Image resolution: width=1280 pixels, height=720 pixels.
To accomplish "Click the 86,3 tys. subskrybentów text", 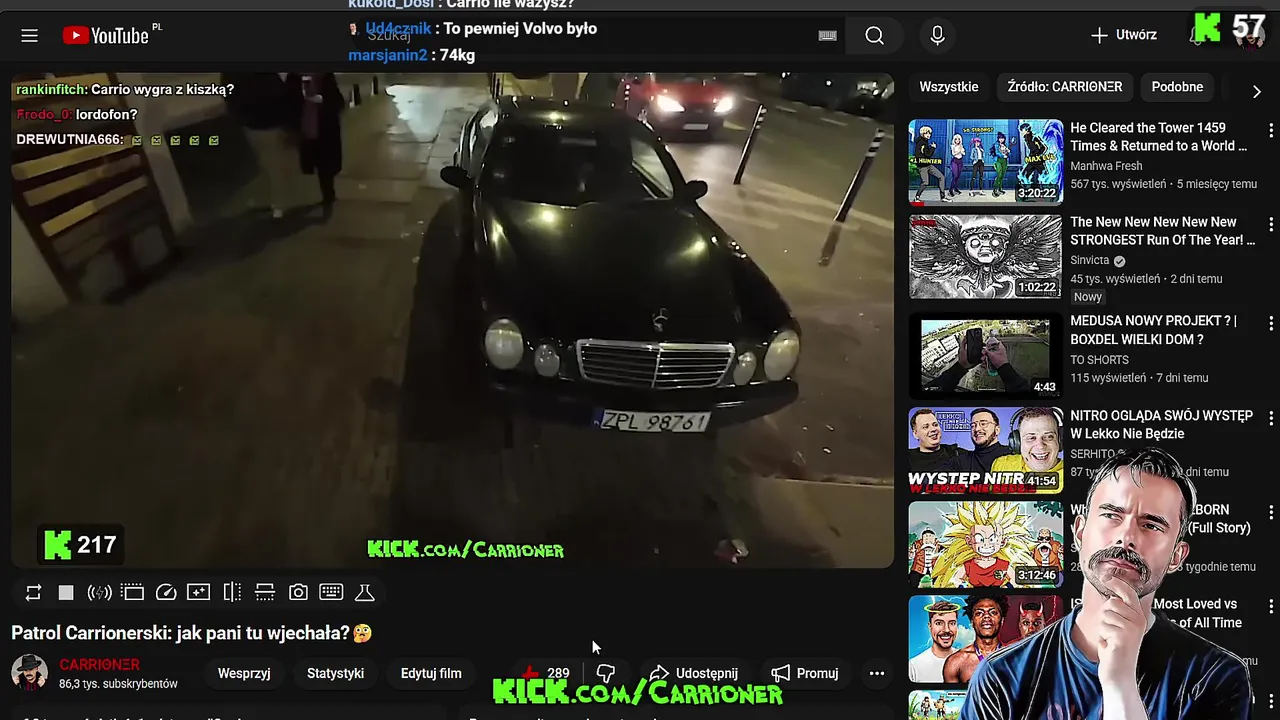I will (x=118, y=684).
